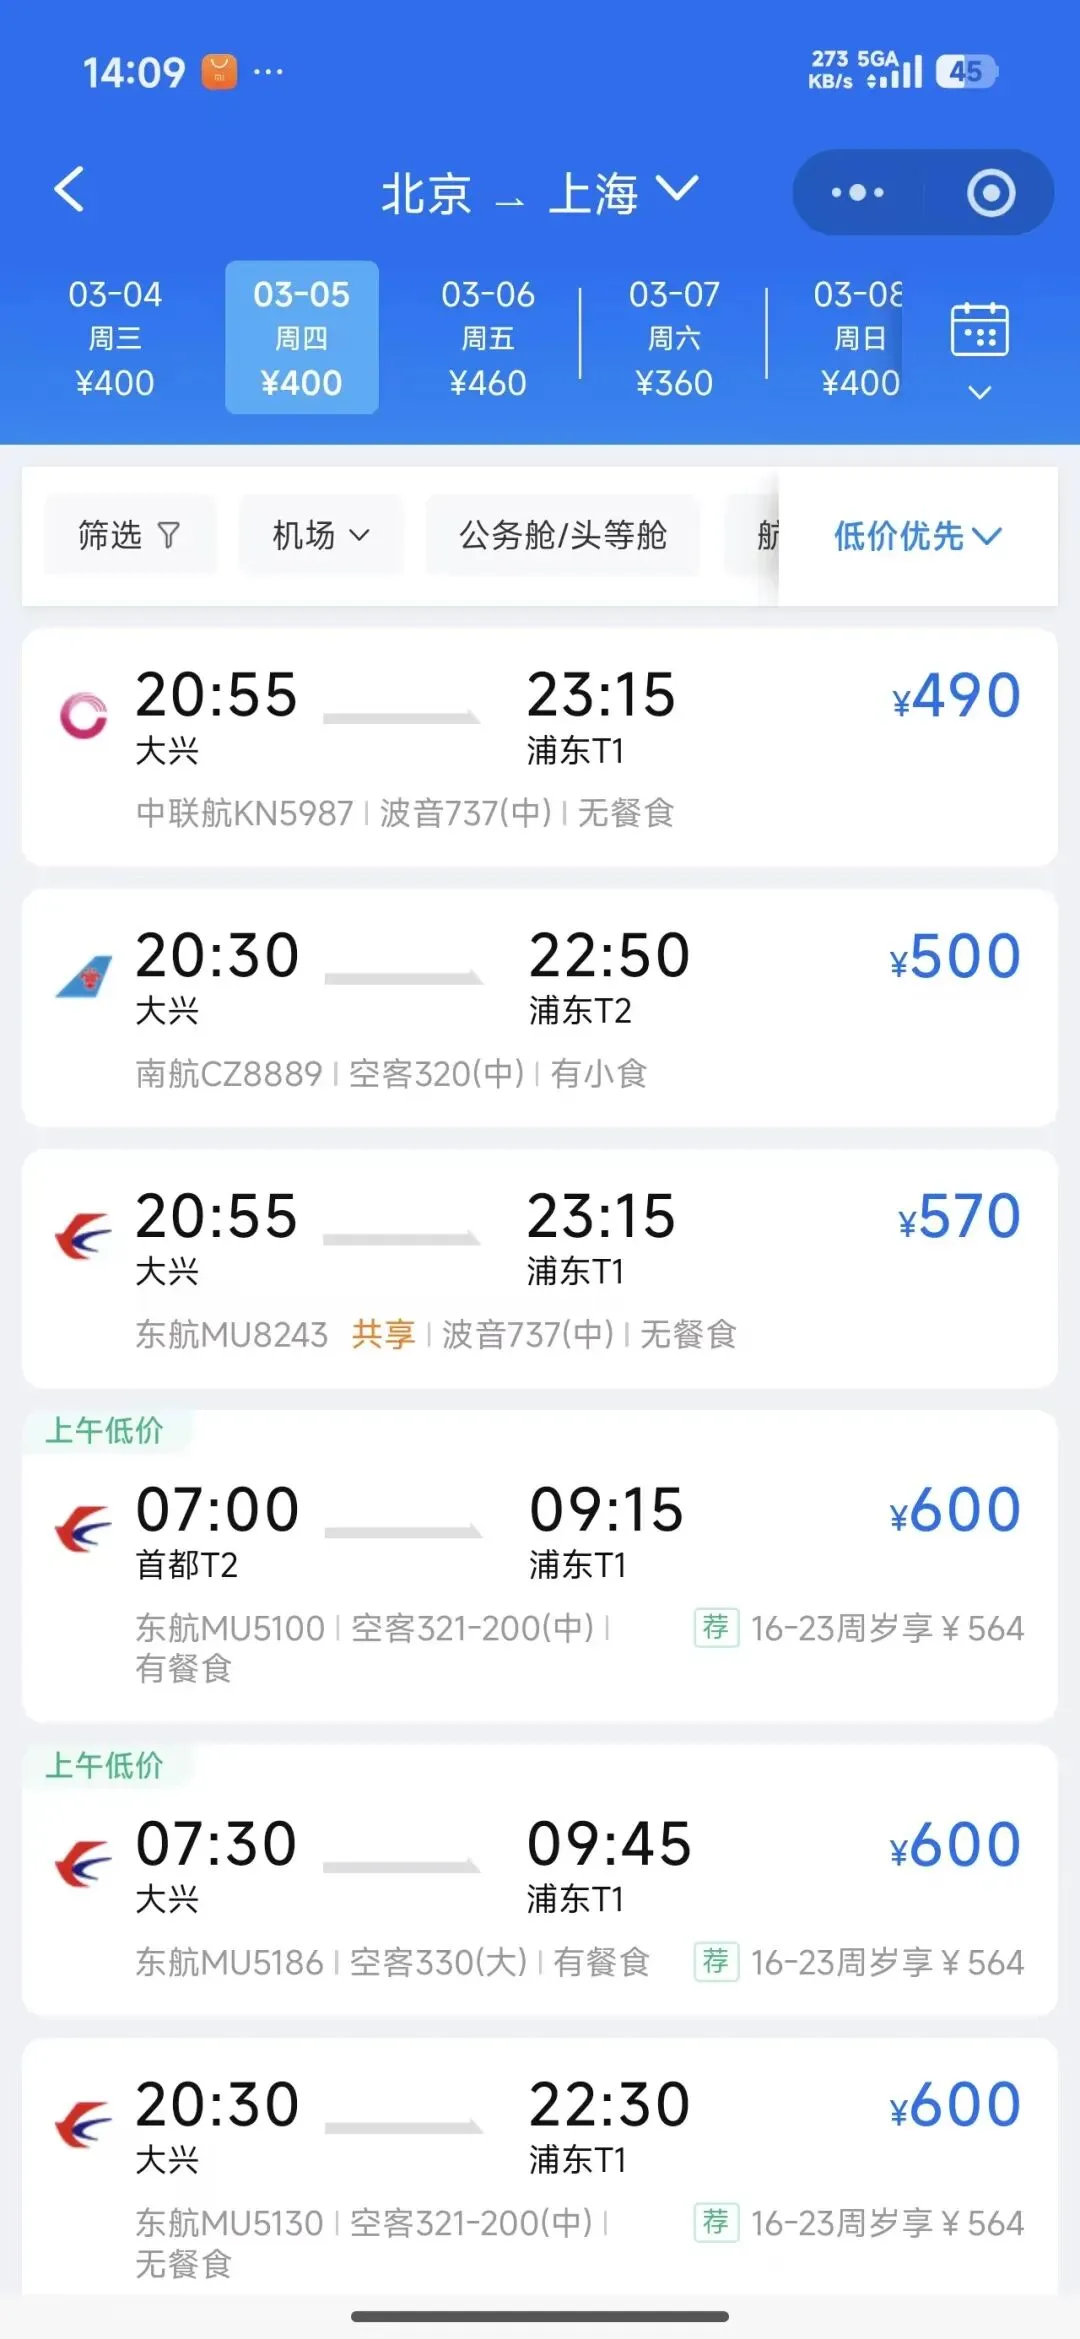The width and height of the screenshot is (1080, 2339).
Task: Toggle the 公务舱/头等舱 cabin filter
Action: pos(562,536)
